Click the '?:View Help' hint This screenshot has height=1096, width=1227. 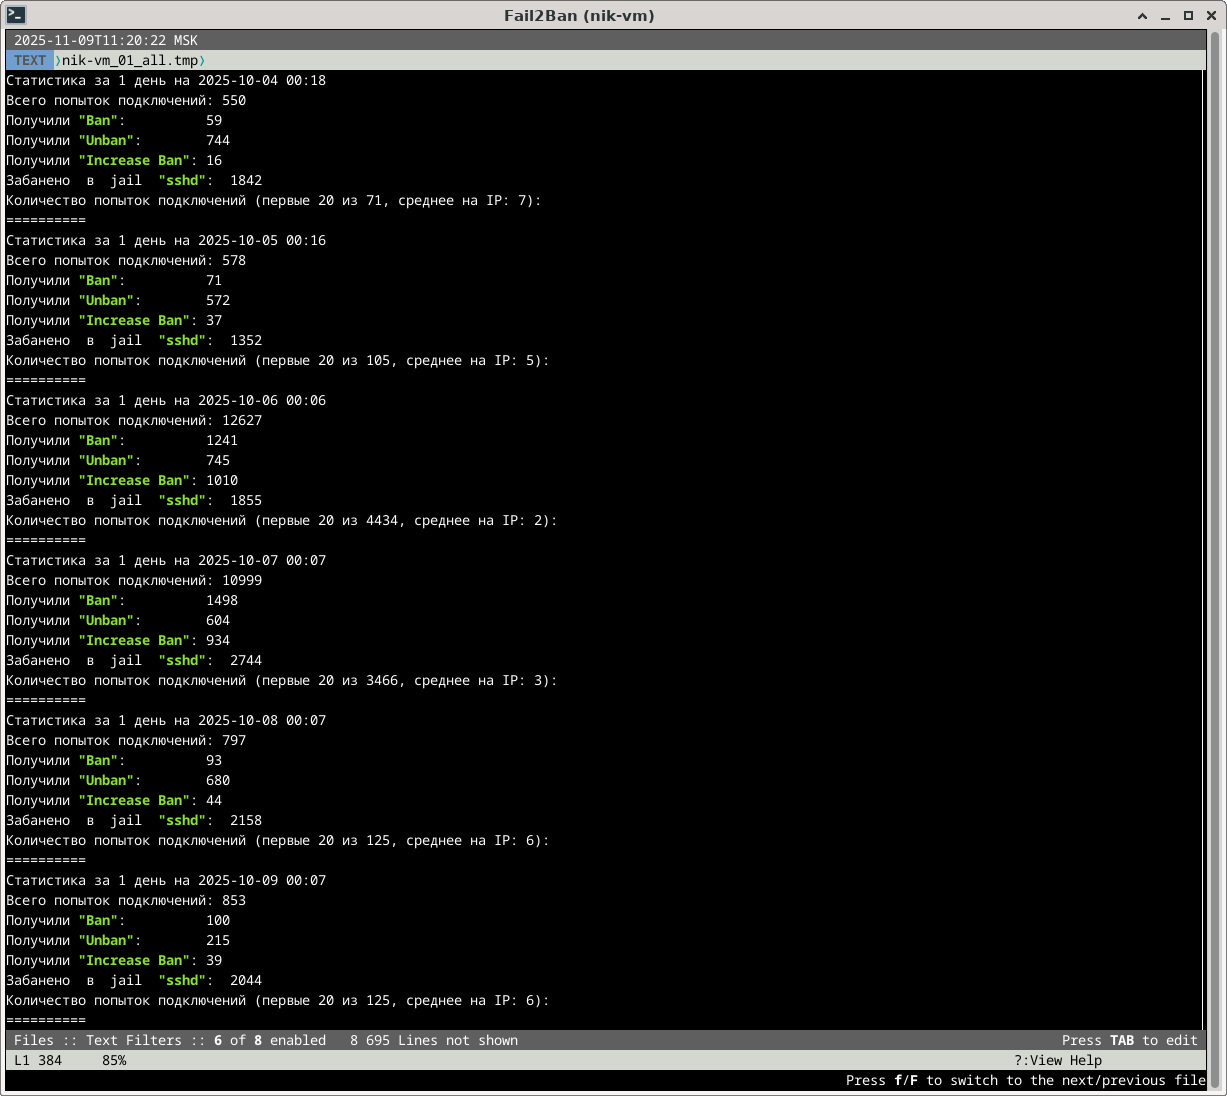pyautogui.click(x=1057, y=1060)
